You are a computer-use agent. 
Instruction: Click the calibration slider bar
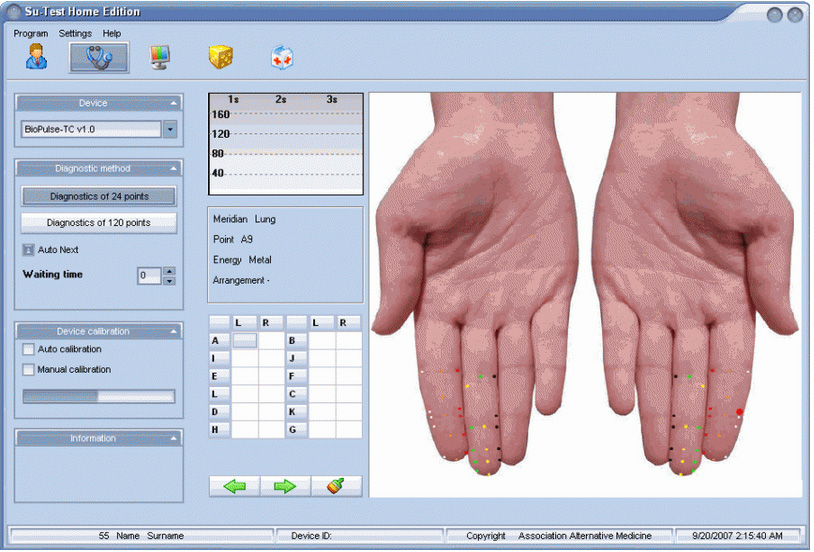[x=99, y=396]
